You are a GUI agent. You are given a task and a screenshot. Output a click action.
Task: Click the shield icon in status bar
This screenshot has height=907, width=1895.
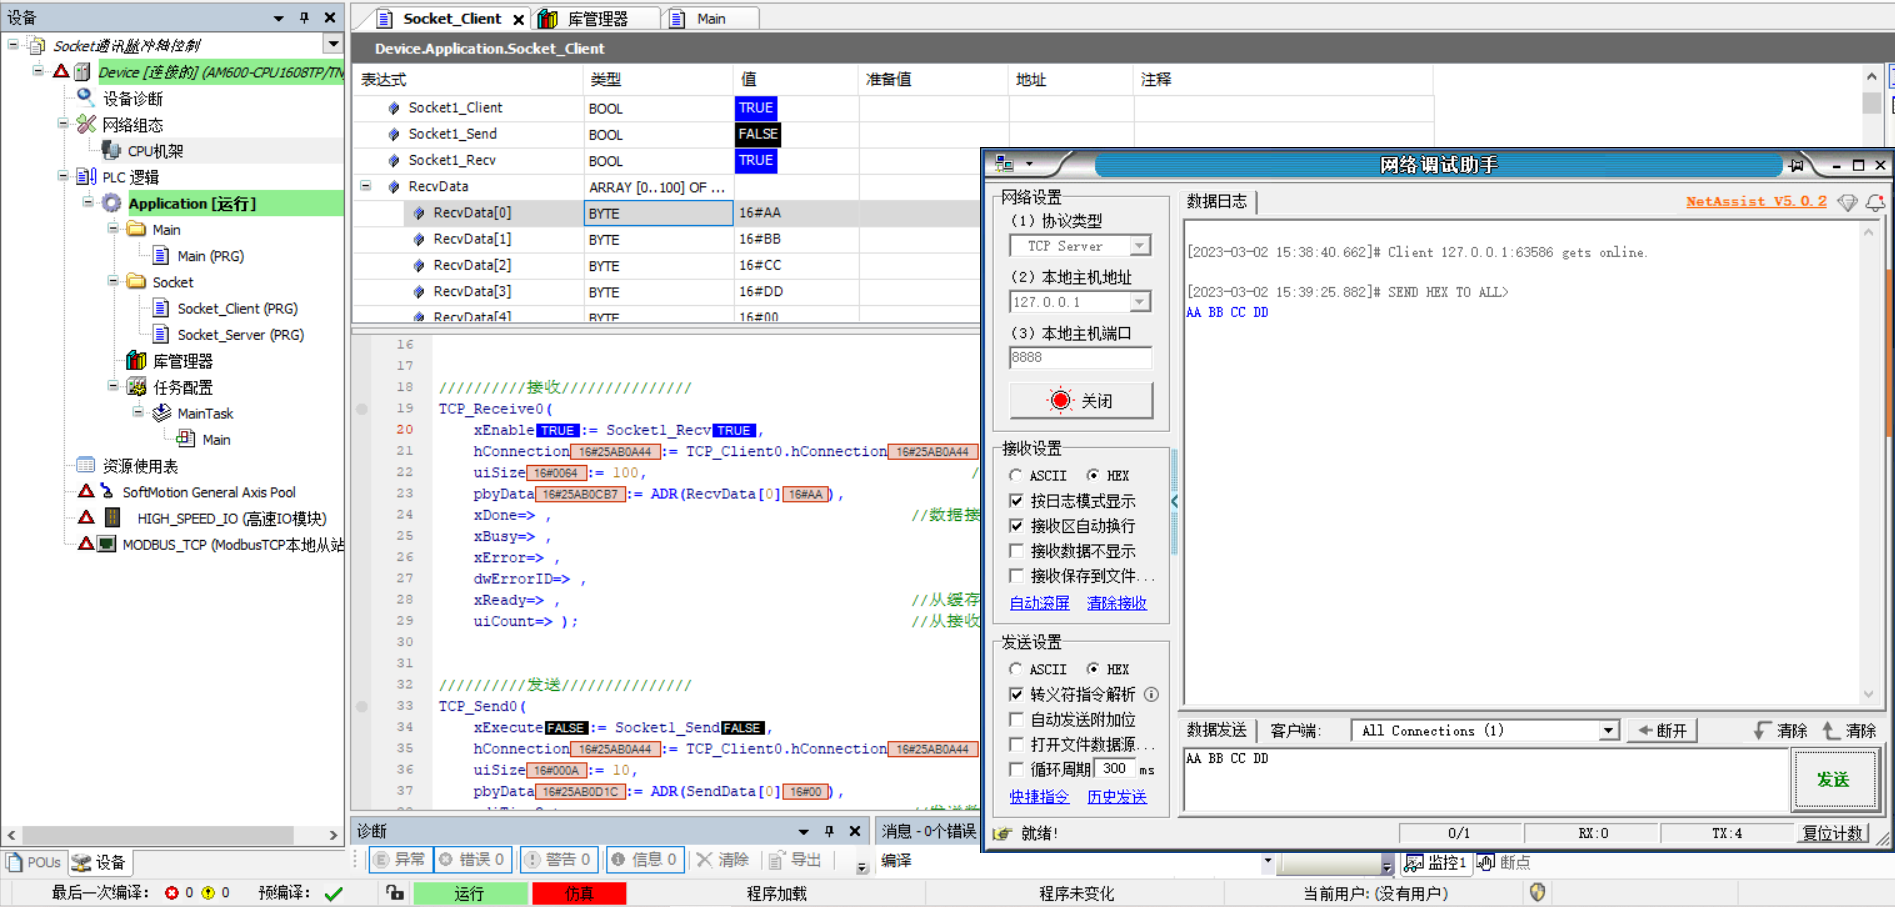coord(1538,892)
